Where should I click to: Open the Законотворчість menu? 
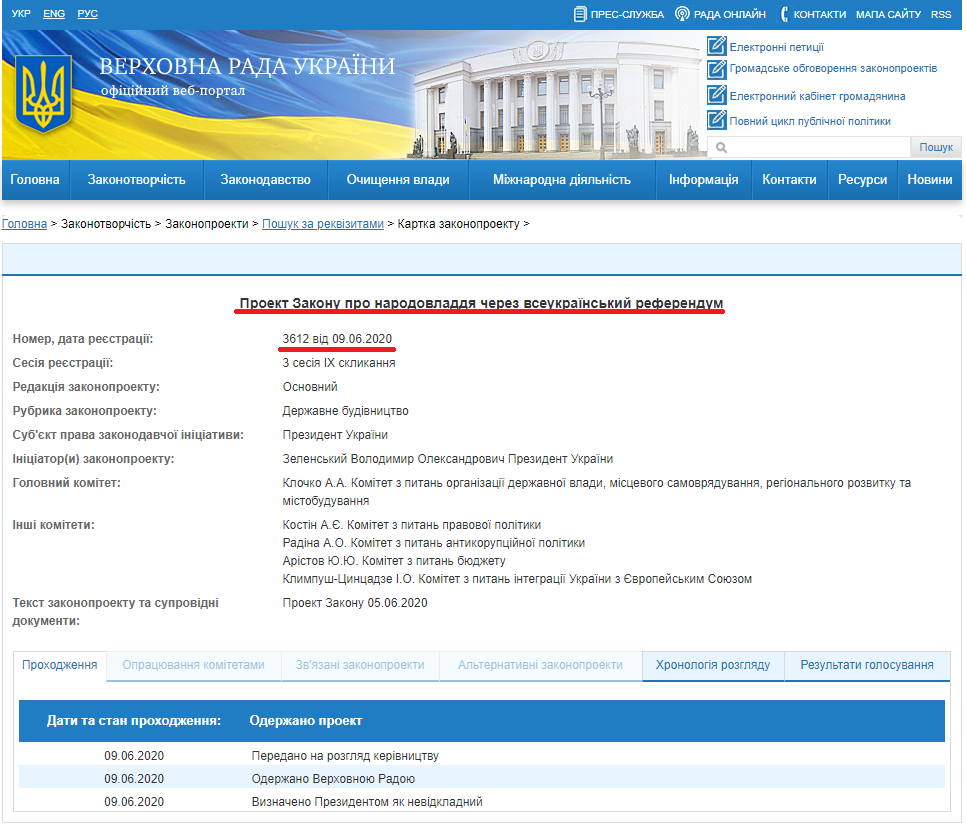point(136,180)
